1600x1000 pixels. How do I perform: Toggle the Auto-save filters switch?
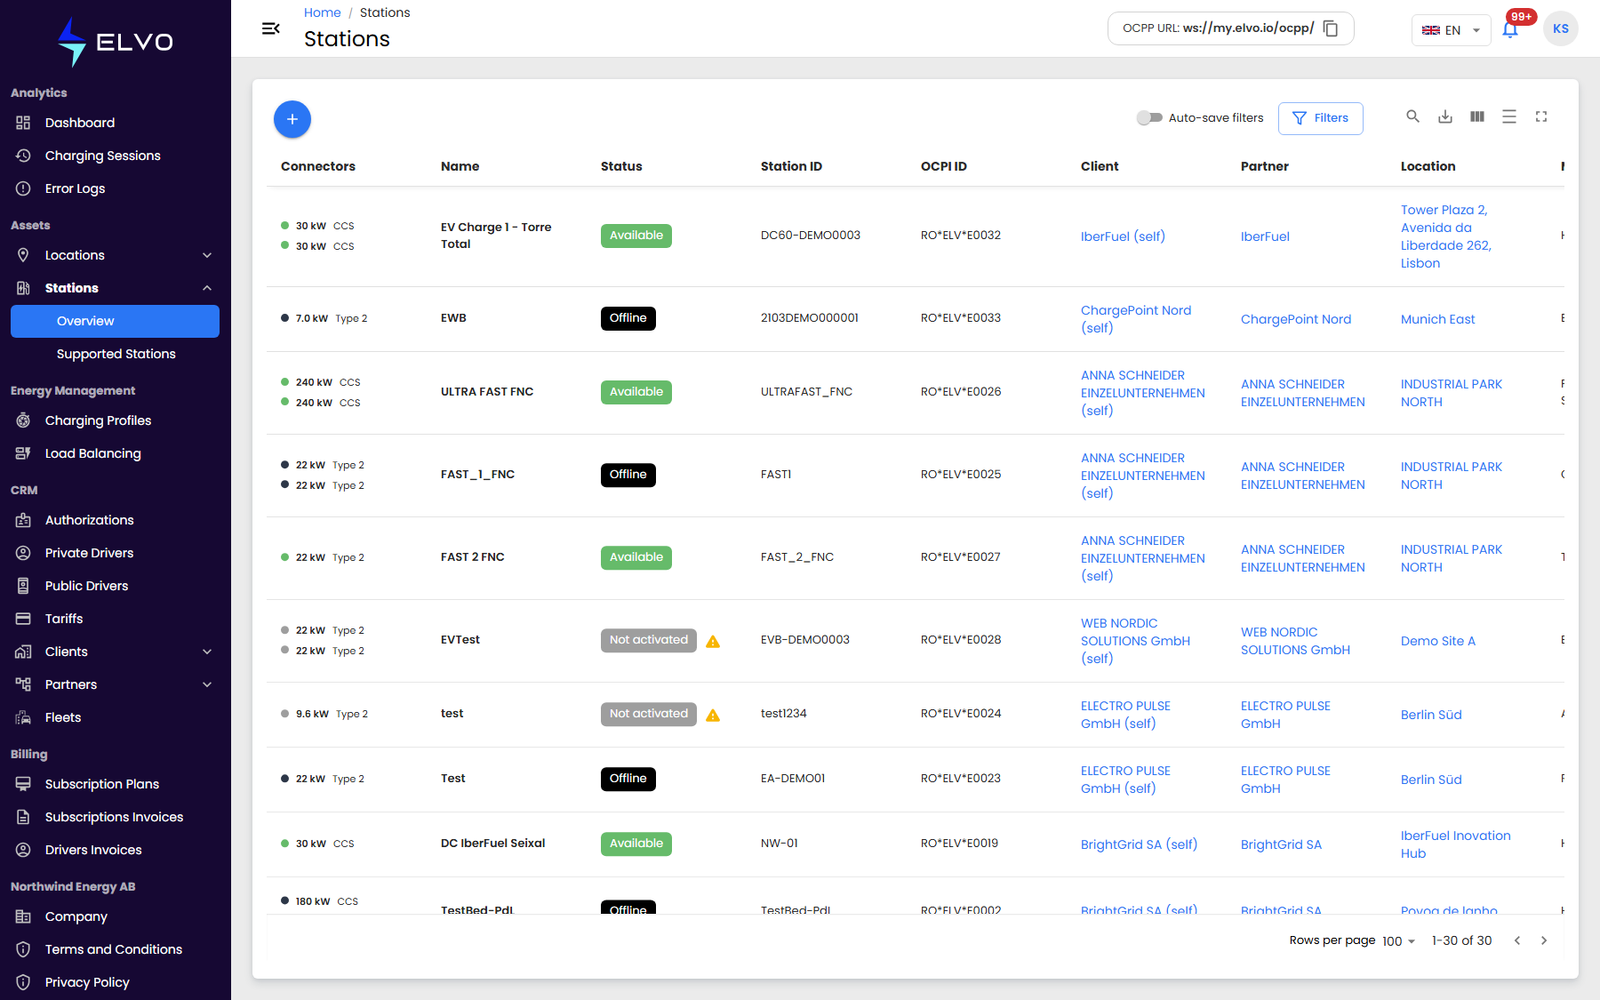[1149, 118]
